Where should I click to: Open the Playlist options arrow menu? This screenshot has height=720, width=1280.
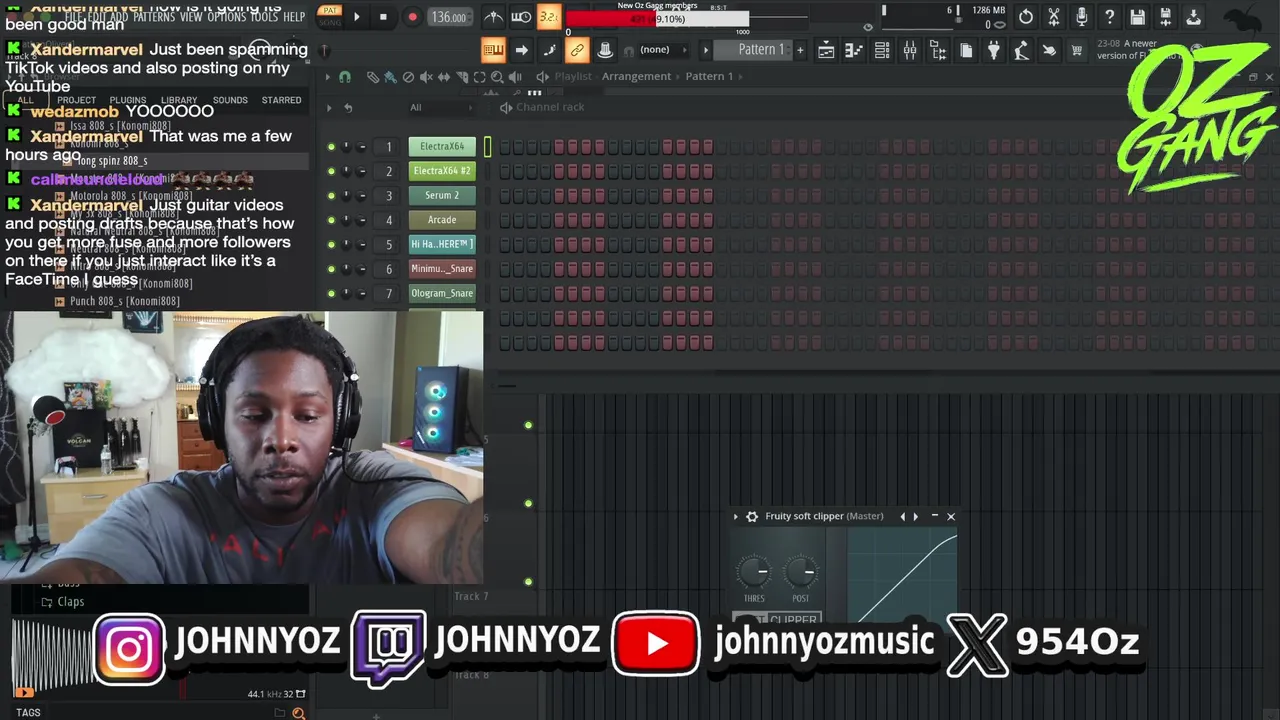pos(327,77)
